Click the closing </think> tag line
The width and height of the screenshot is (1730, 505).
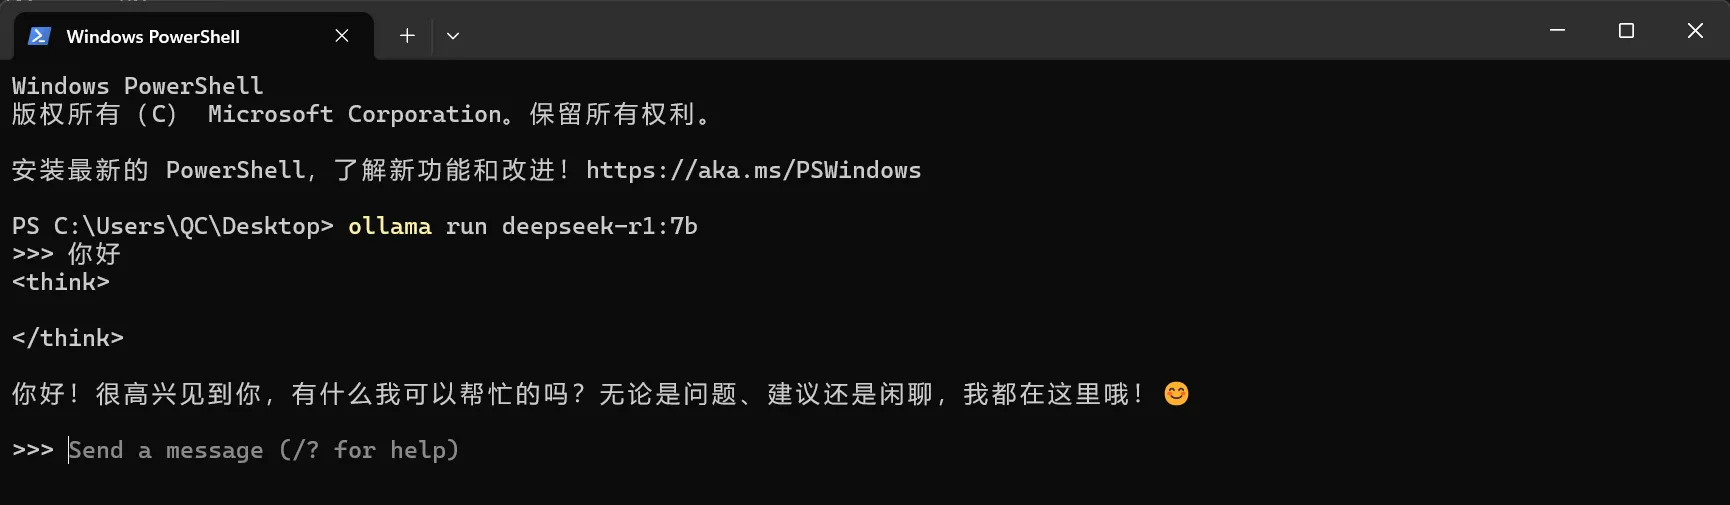[x=68, y=338]
